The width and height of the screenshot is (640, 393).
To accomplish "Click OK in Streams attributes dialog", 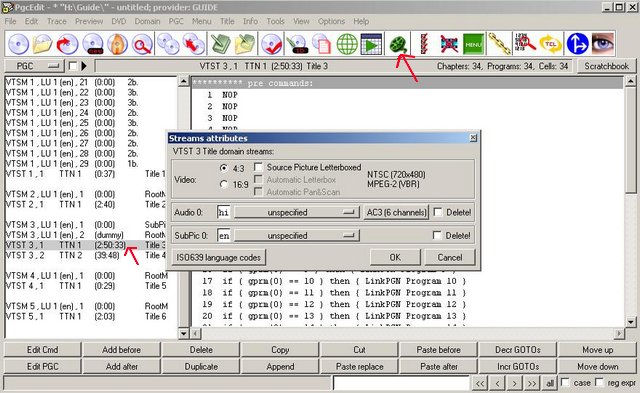I will tap(395, 258).
